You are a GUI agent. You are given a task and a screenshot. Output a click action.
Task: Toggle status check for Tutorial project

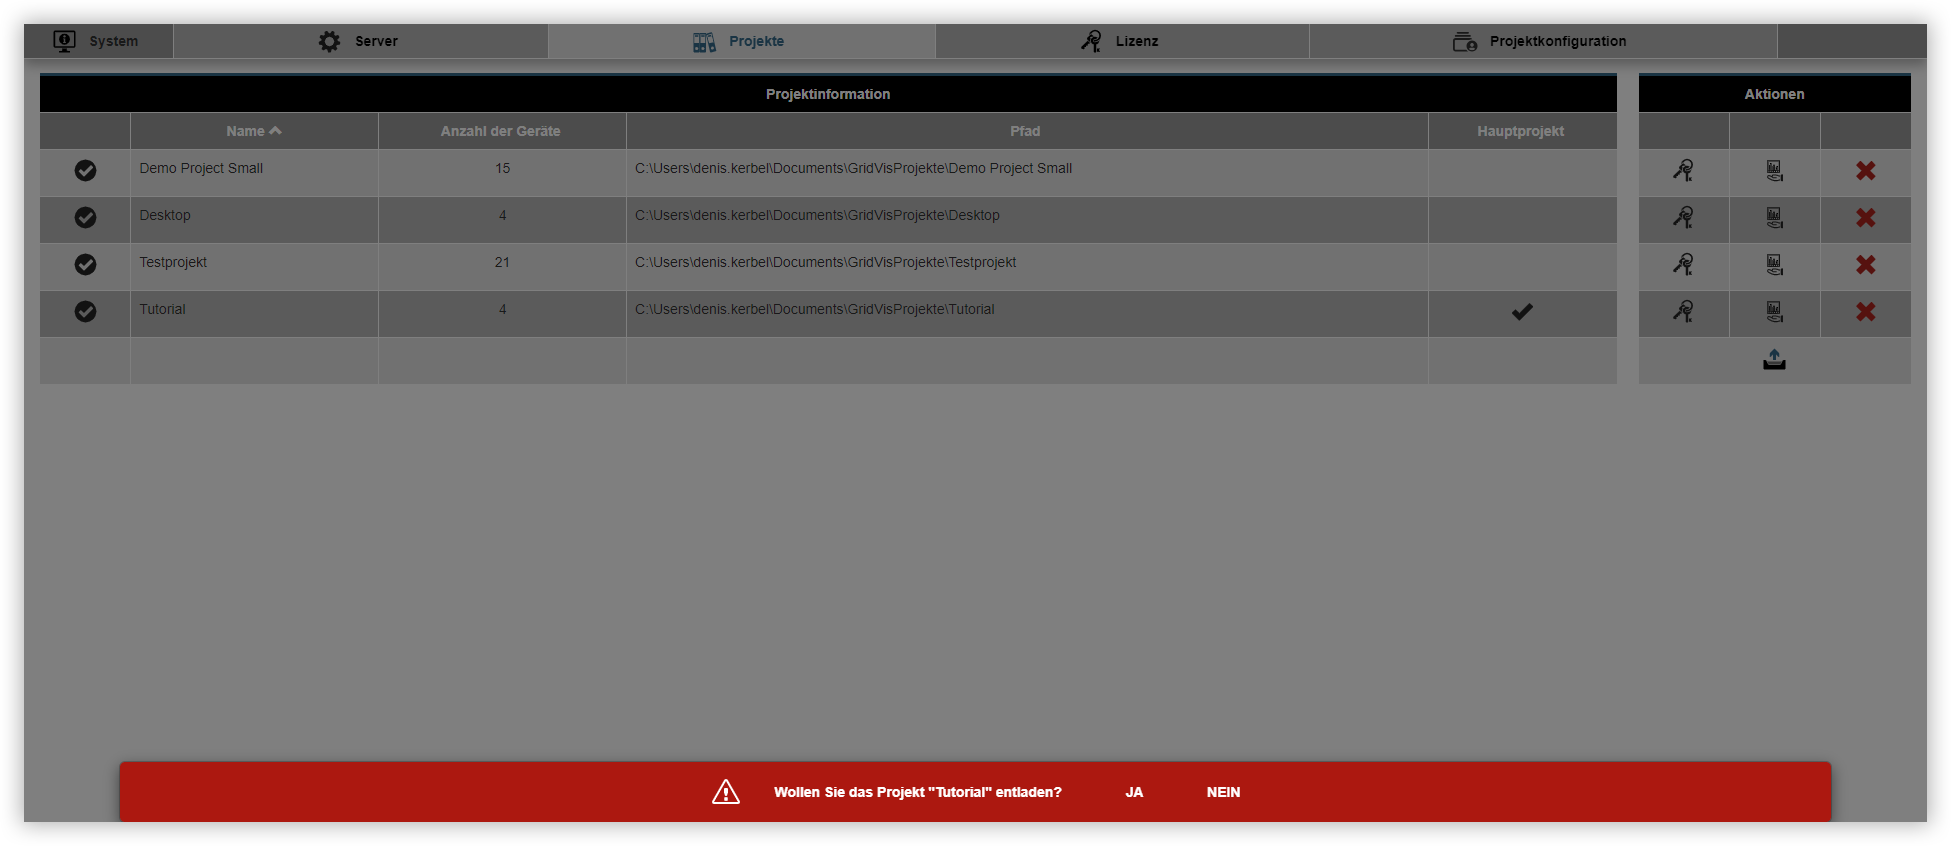click(x=86, y=312)
